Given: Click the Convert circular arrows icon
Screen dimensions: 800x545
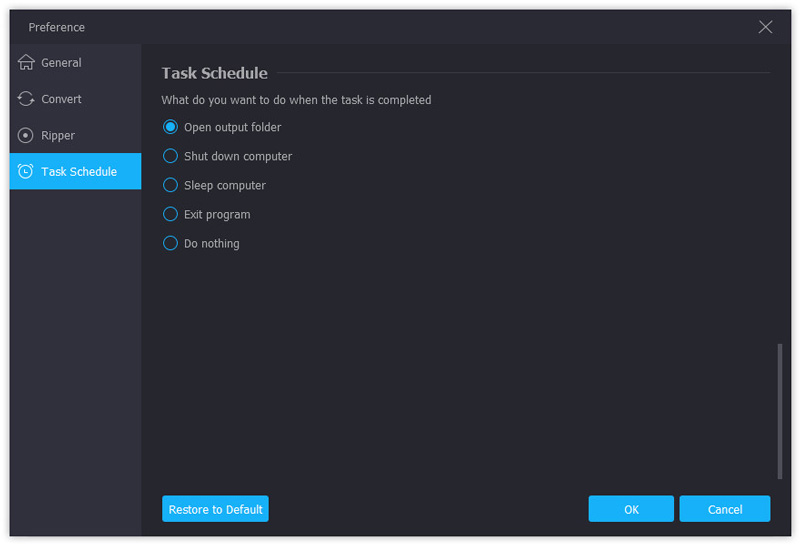Looking at the screenshot, I should pyautogui.click(x=26, y=99).
